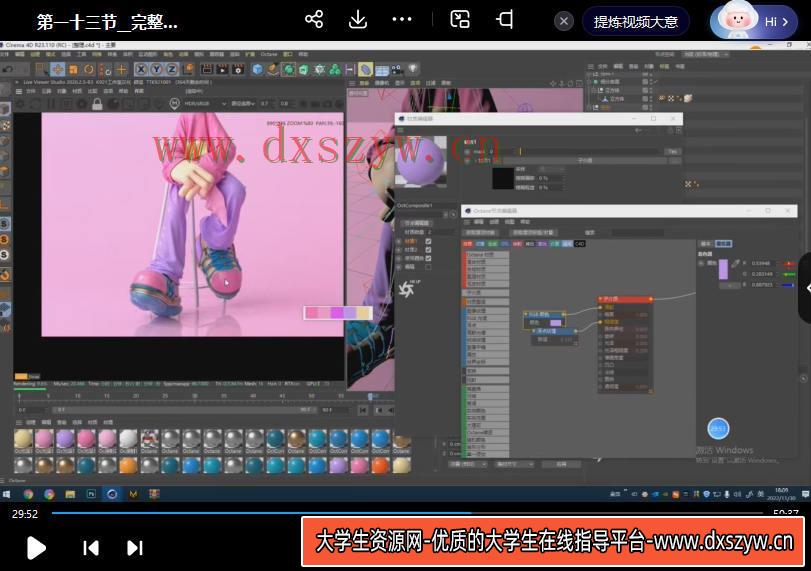Click the Camera icon in Cinema 4D toolbar

[x=397, y=69]
